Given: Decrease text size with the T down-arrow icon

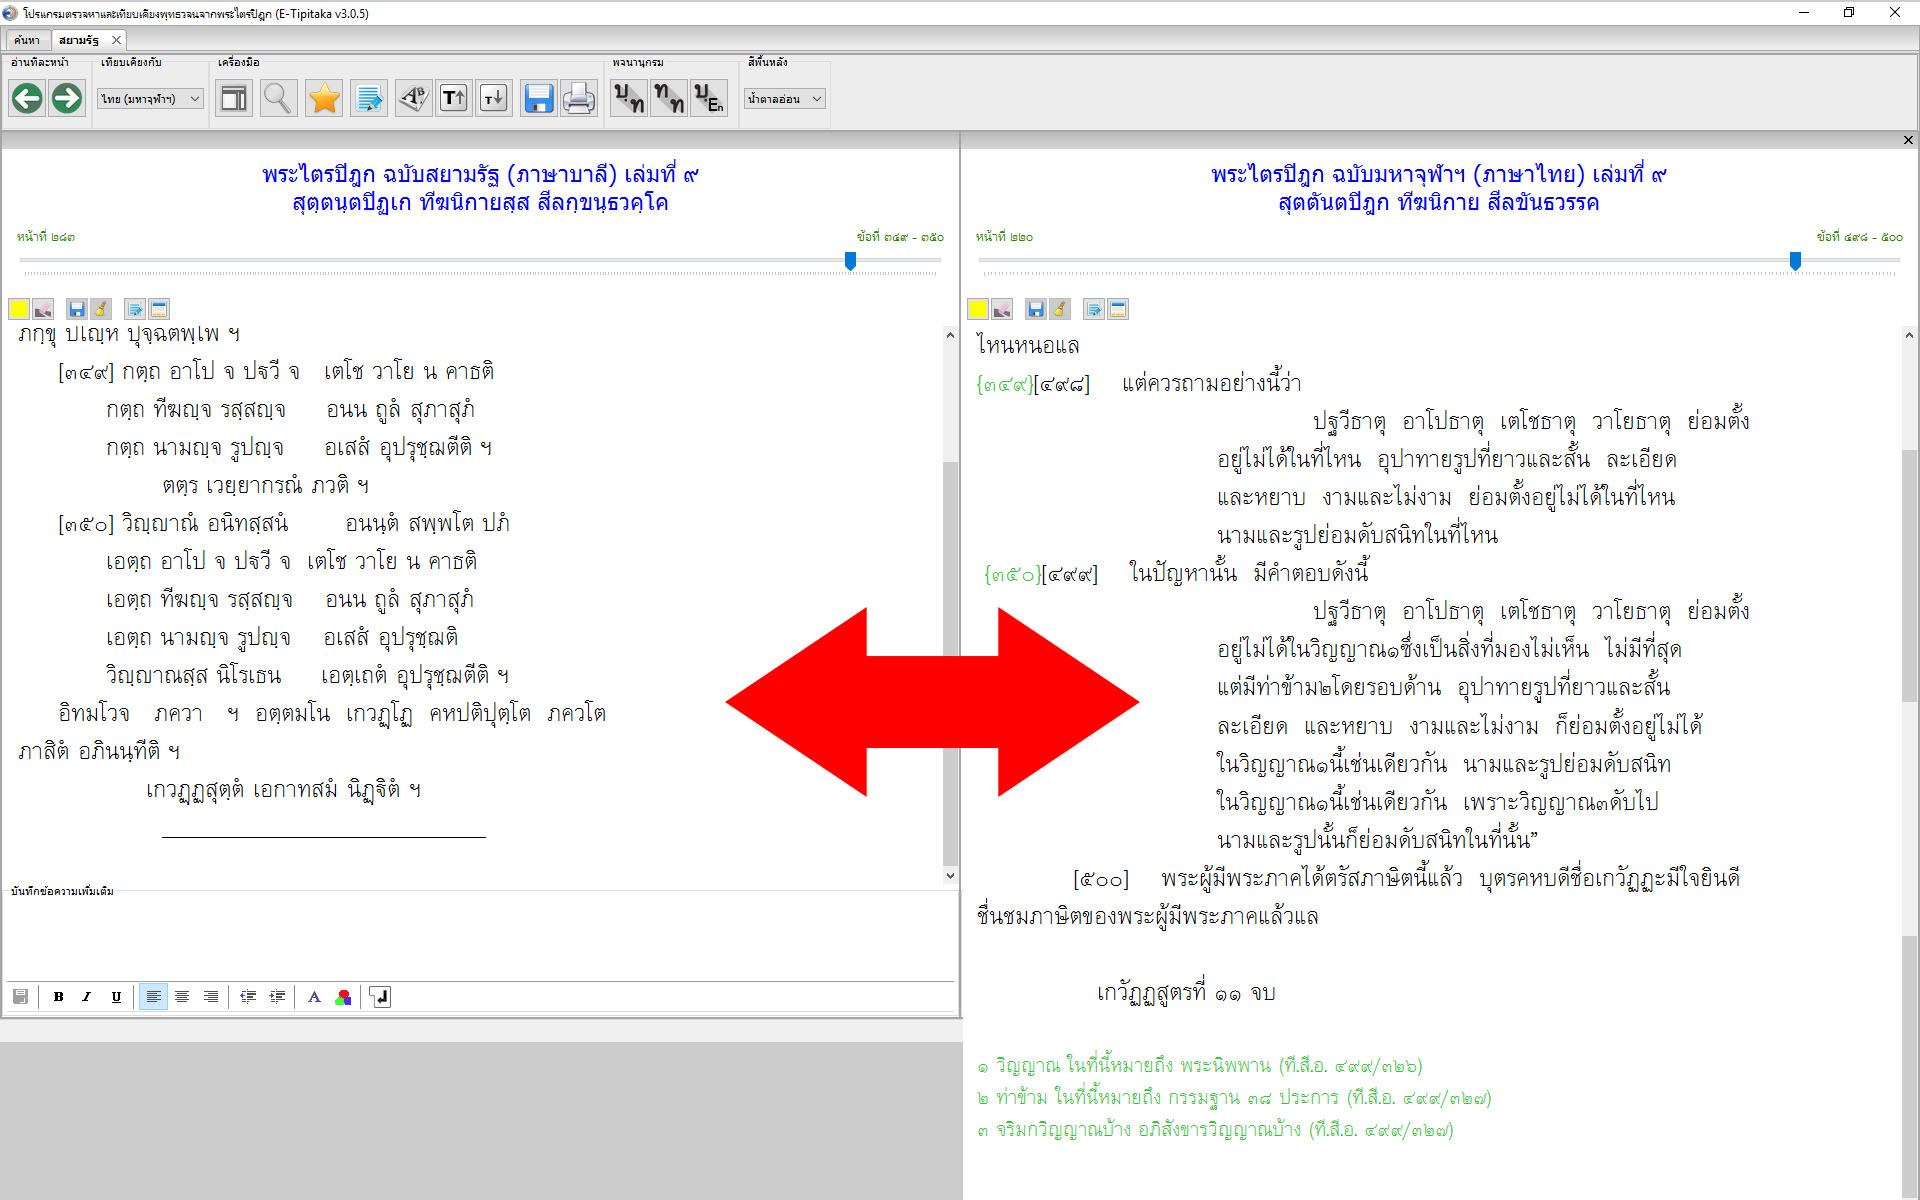Looking at the screenshot, I should click(494, 98).
